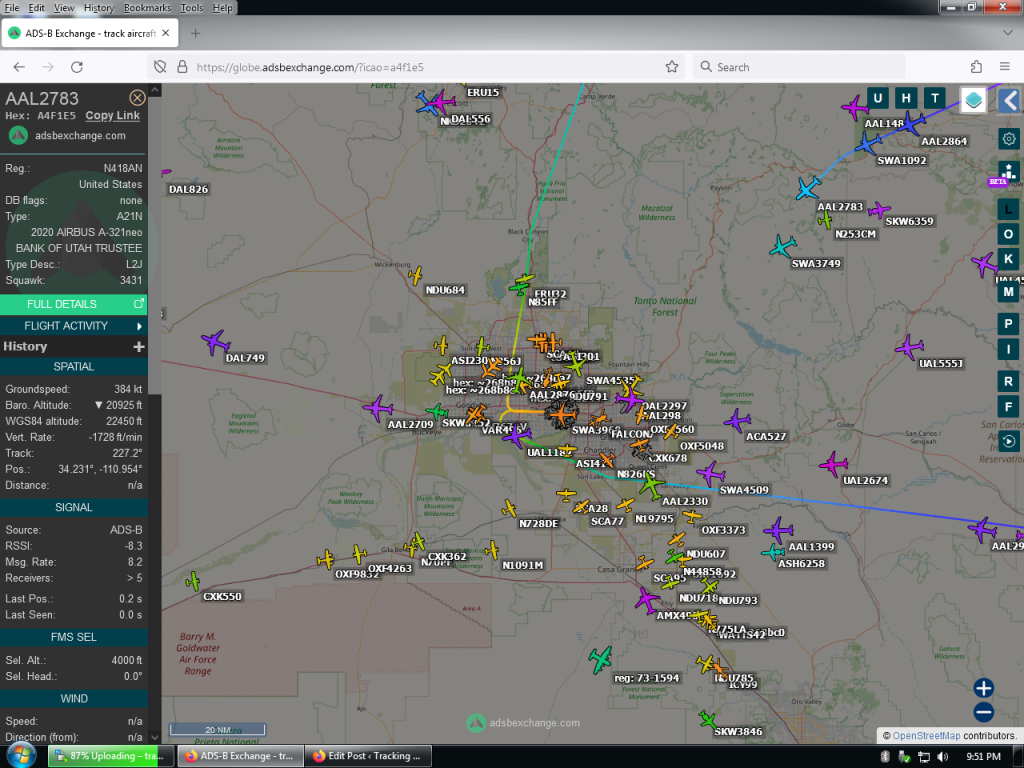Image resolution: width=1024 pixels, height=768 pixels.
Task: Click the BETA feature icon
Action: pyautogui.click(x=1008, y=173)
